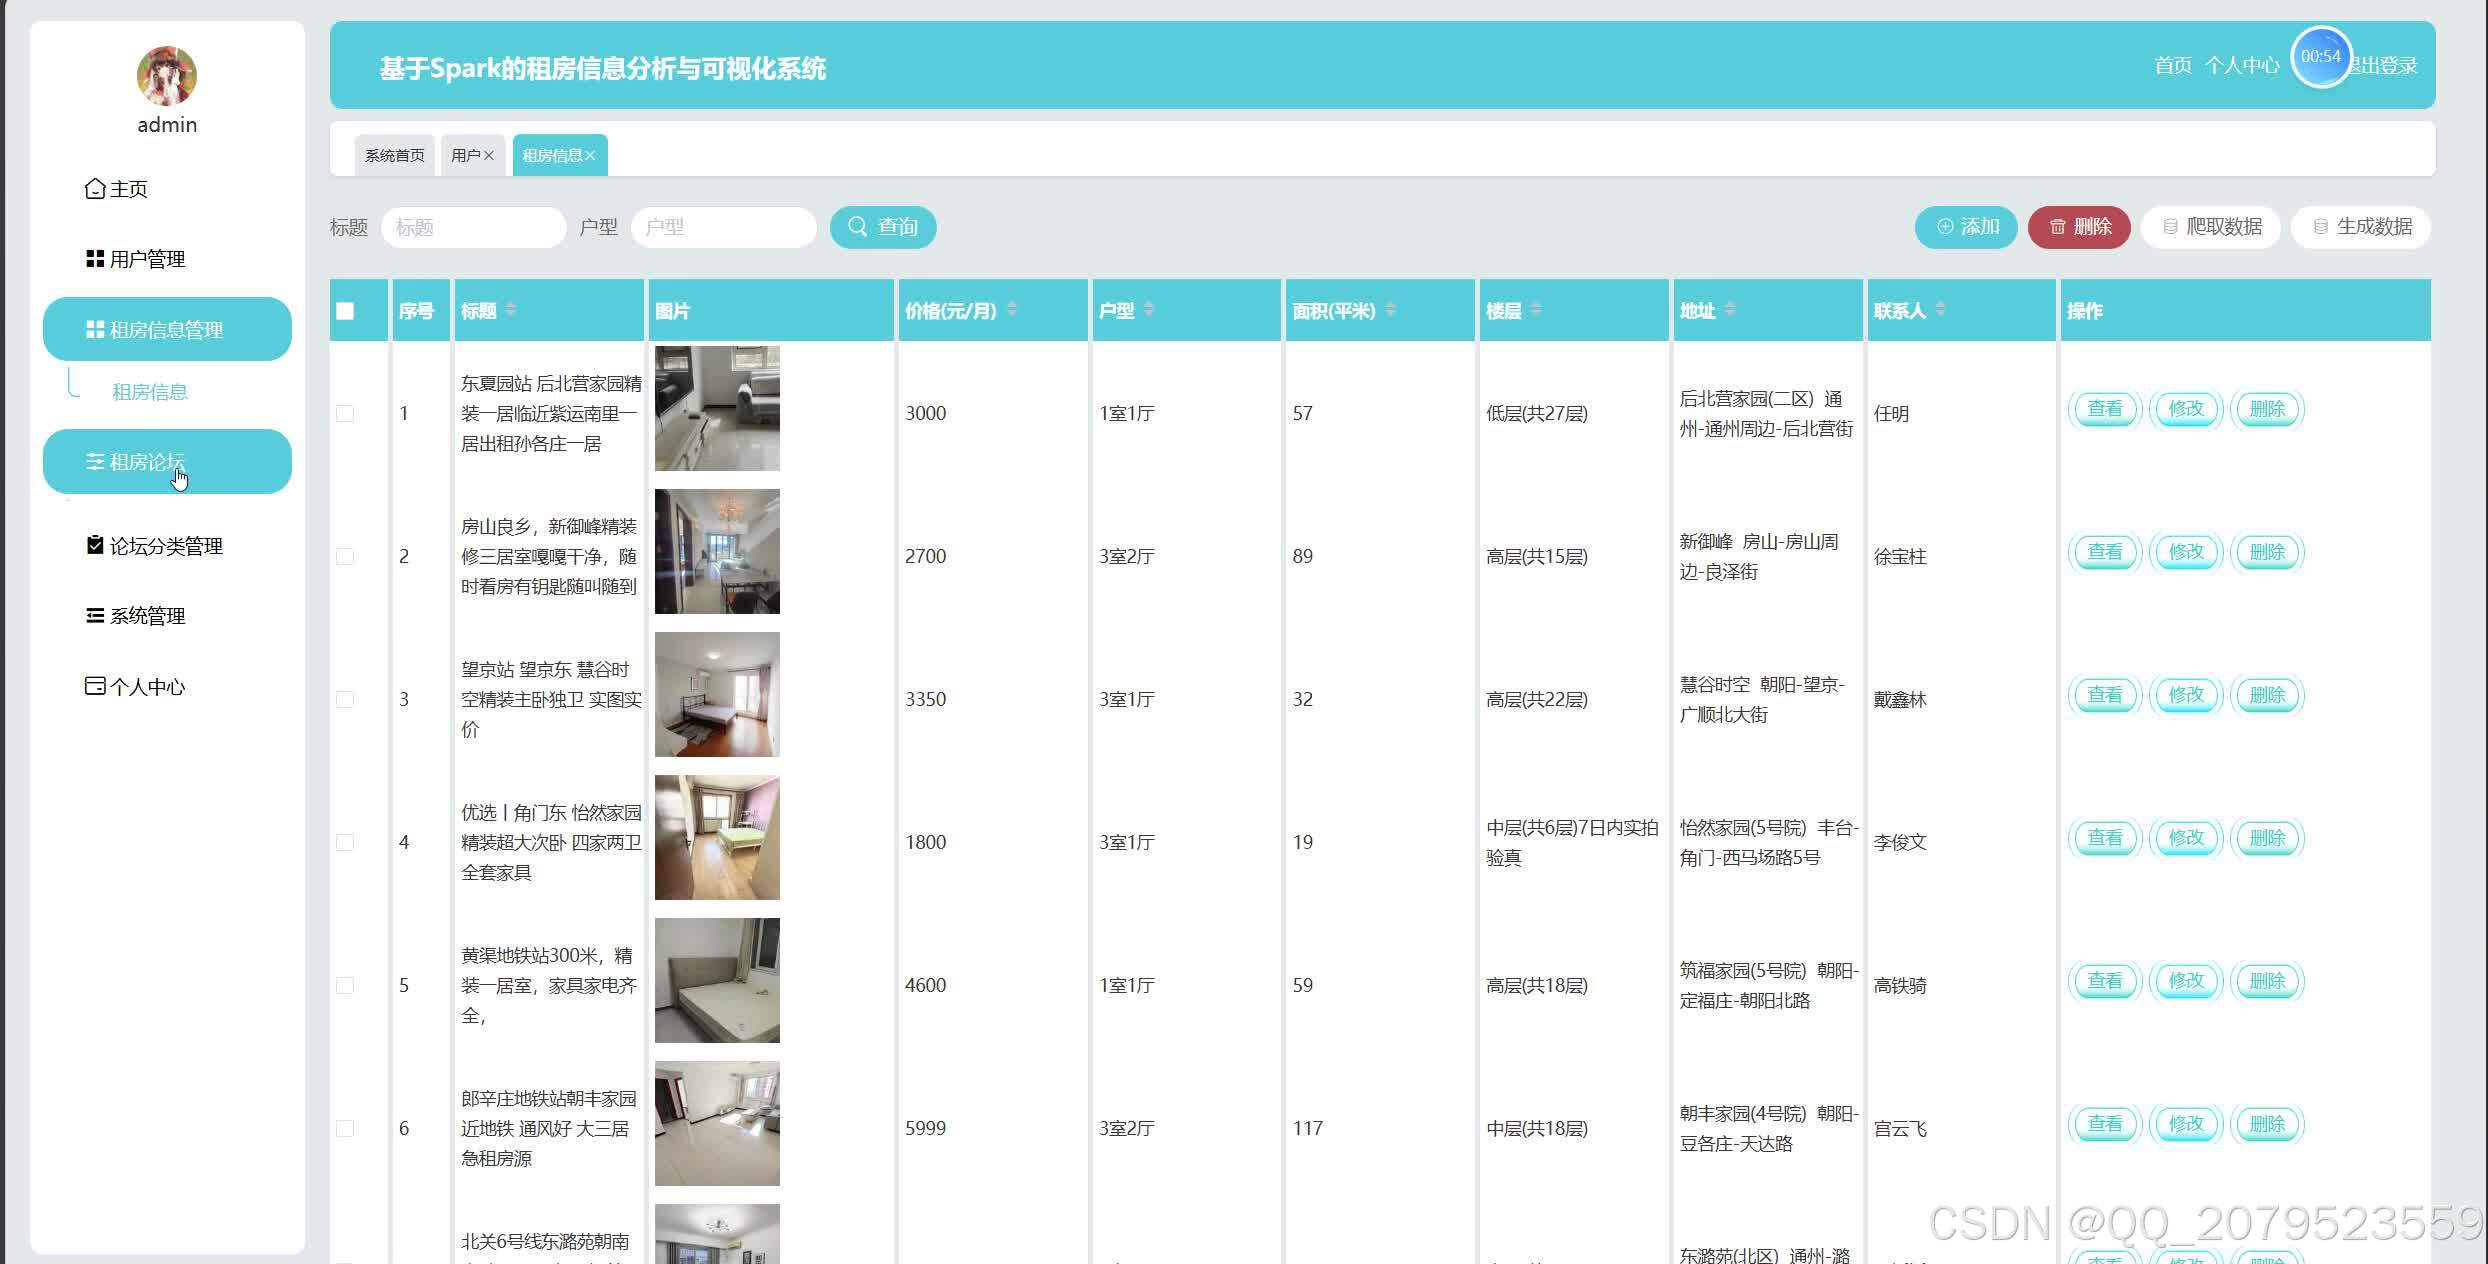The image size is (2488, 1264).
Task: Expand the 租房论坛 sidebar menu
Action: click(x=167, y=461)
